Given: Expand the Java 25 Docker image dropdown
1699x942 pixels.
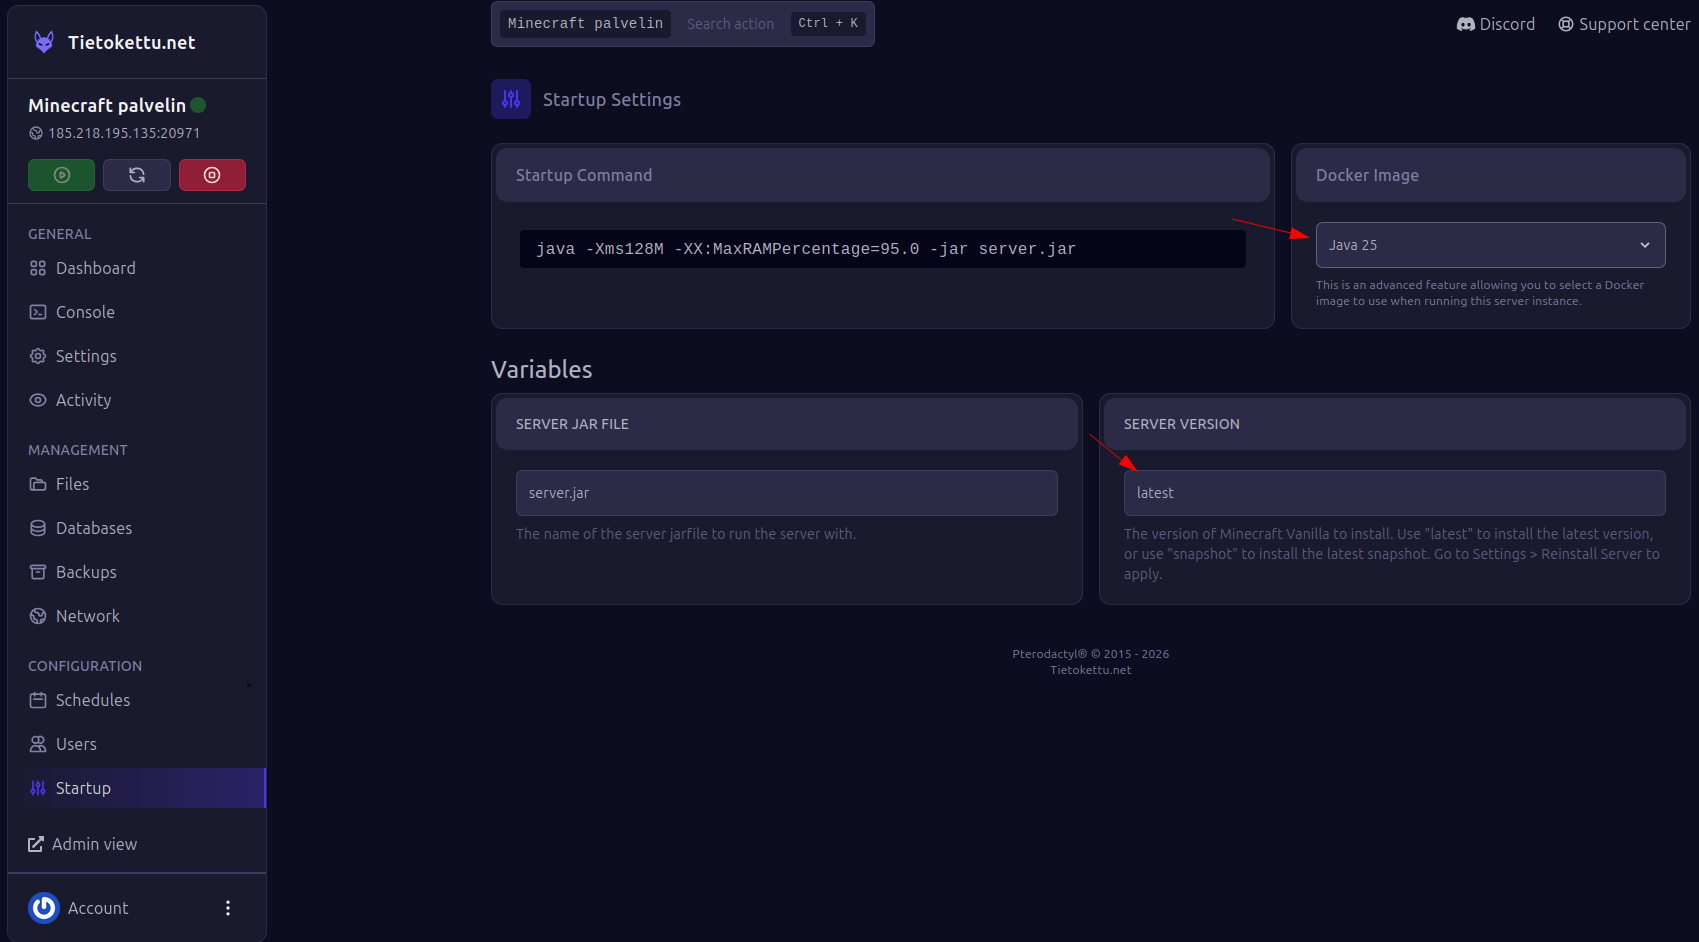Looking at the screenshot, I should (x=1490, y=245).
